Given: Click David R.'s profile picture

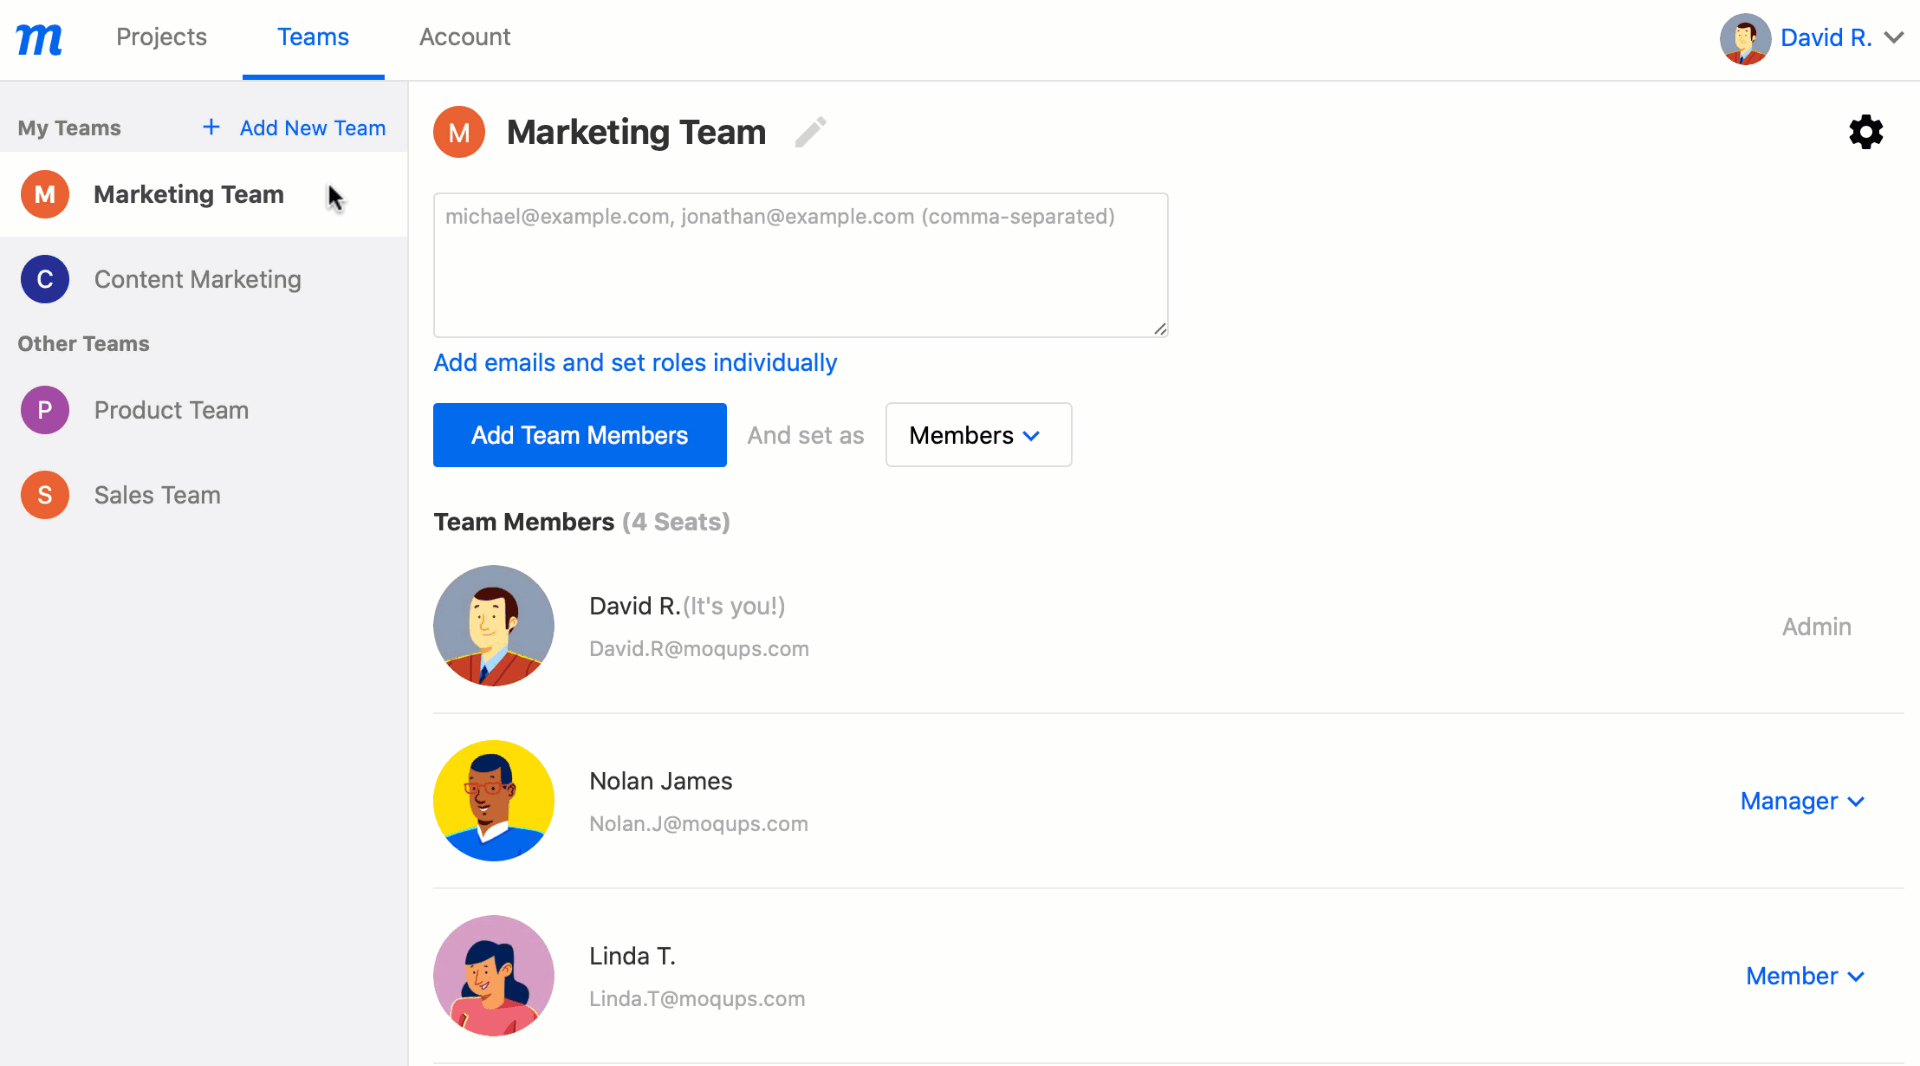Looking at the screenshot, I should coord(493,625).
